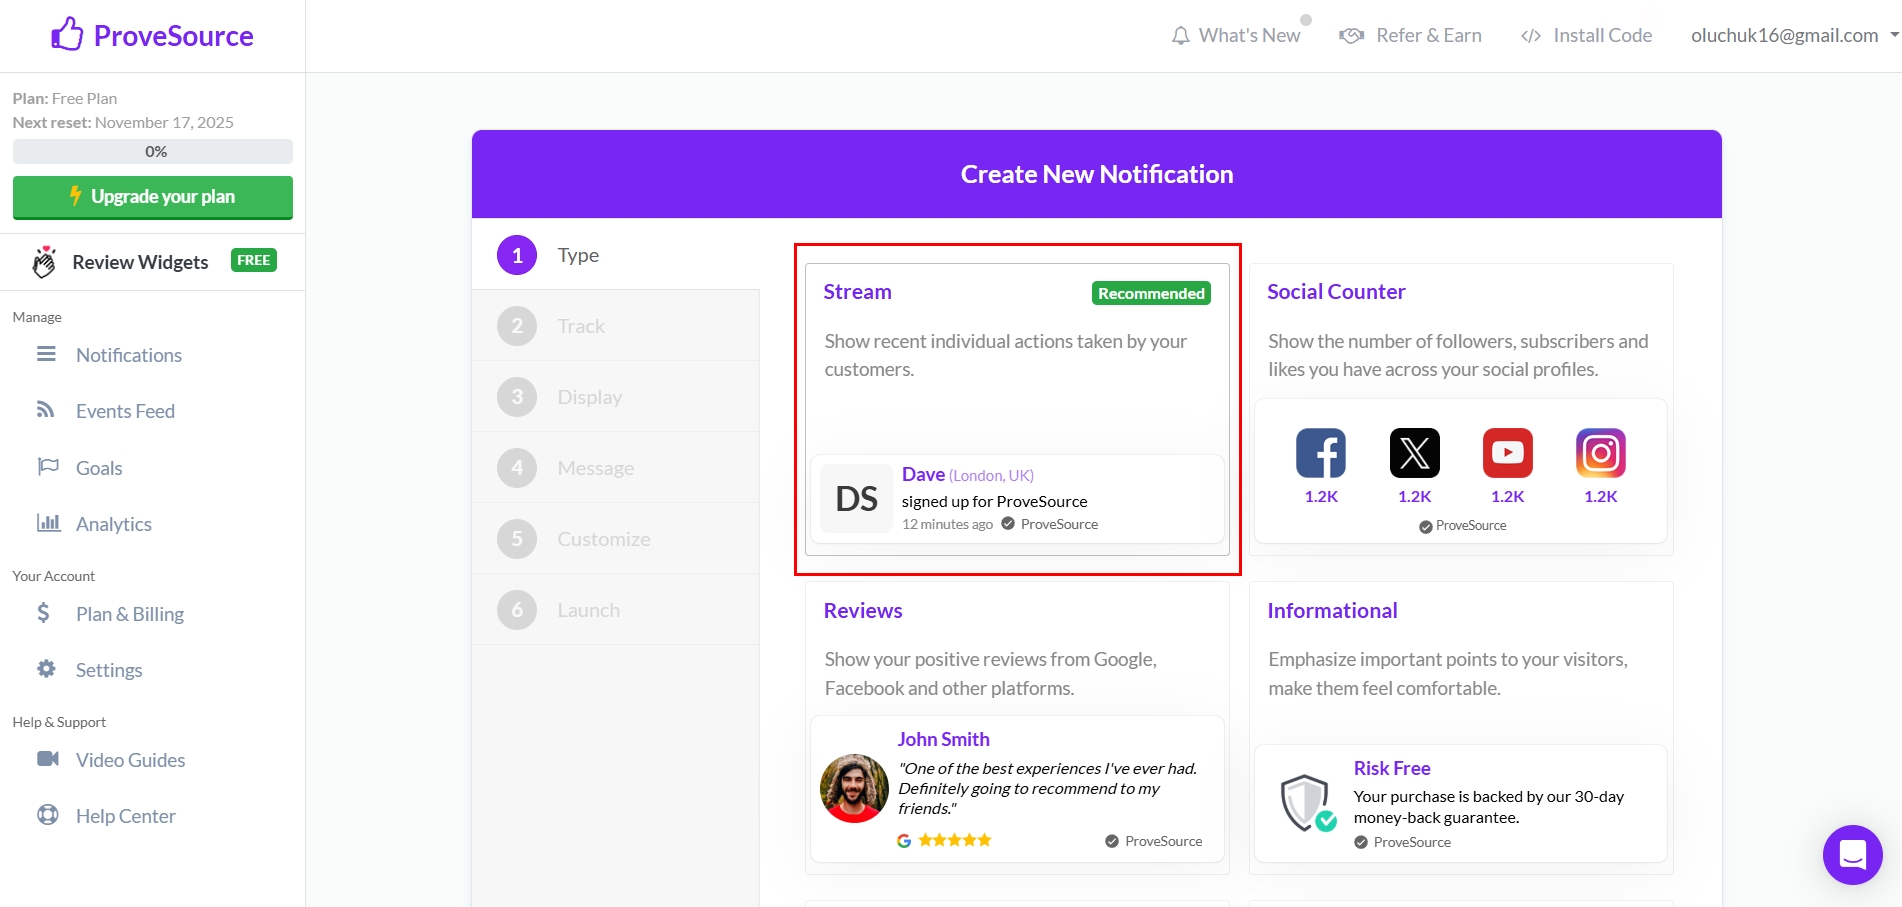The image size is (1902, 907).
Task: Click the Upgrade your plan button
Action: click(152, 197)
